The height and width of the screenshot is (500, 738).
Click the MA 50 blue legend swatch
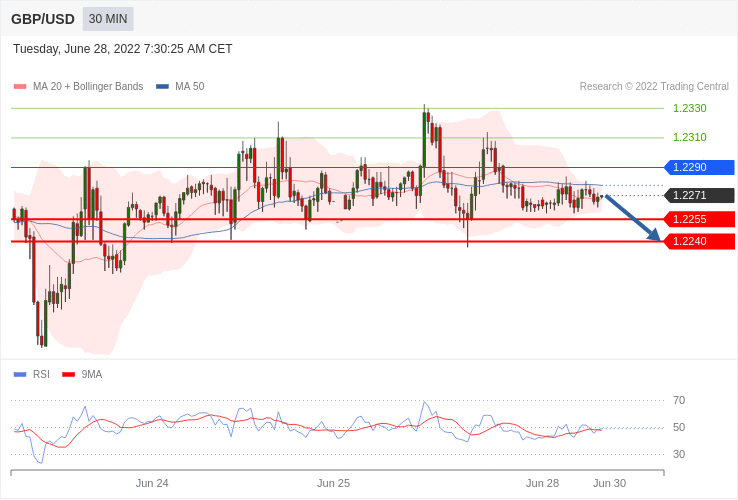(162, 87)
